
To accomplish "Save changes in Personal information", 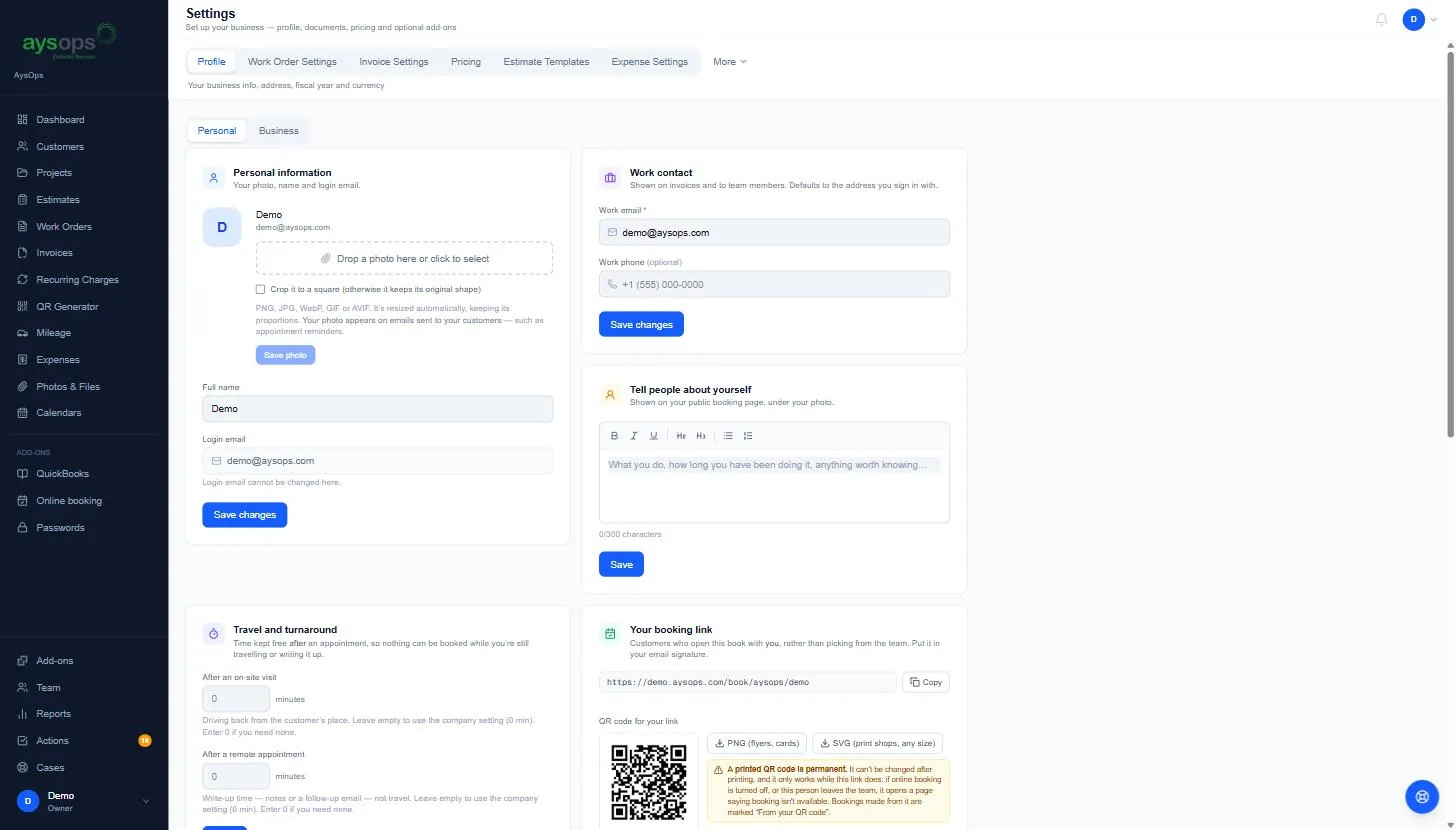I will point(245,515).
